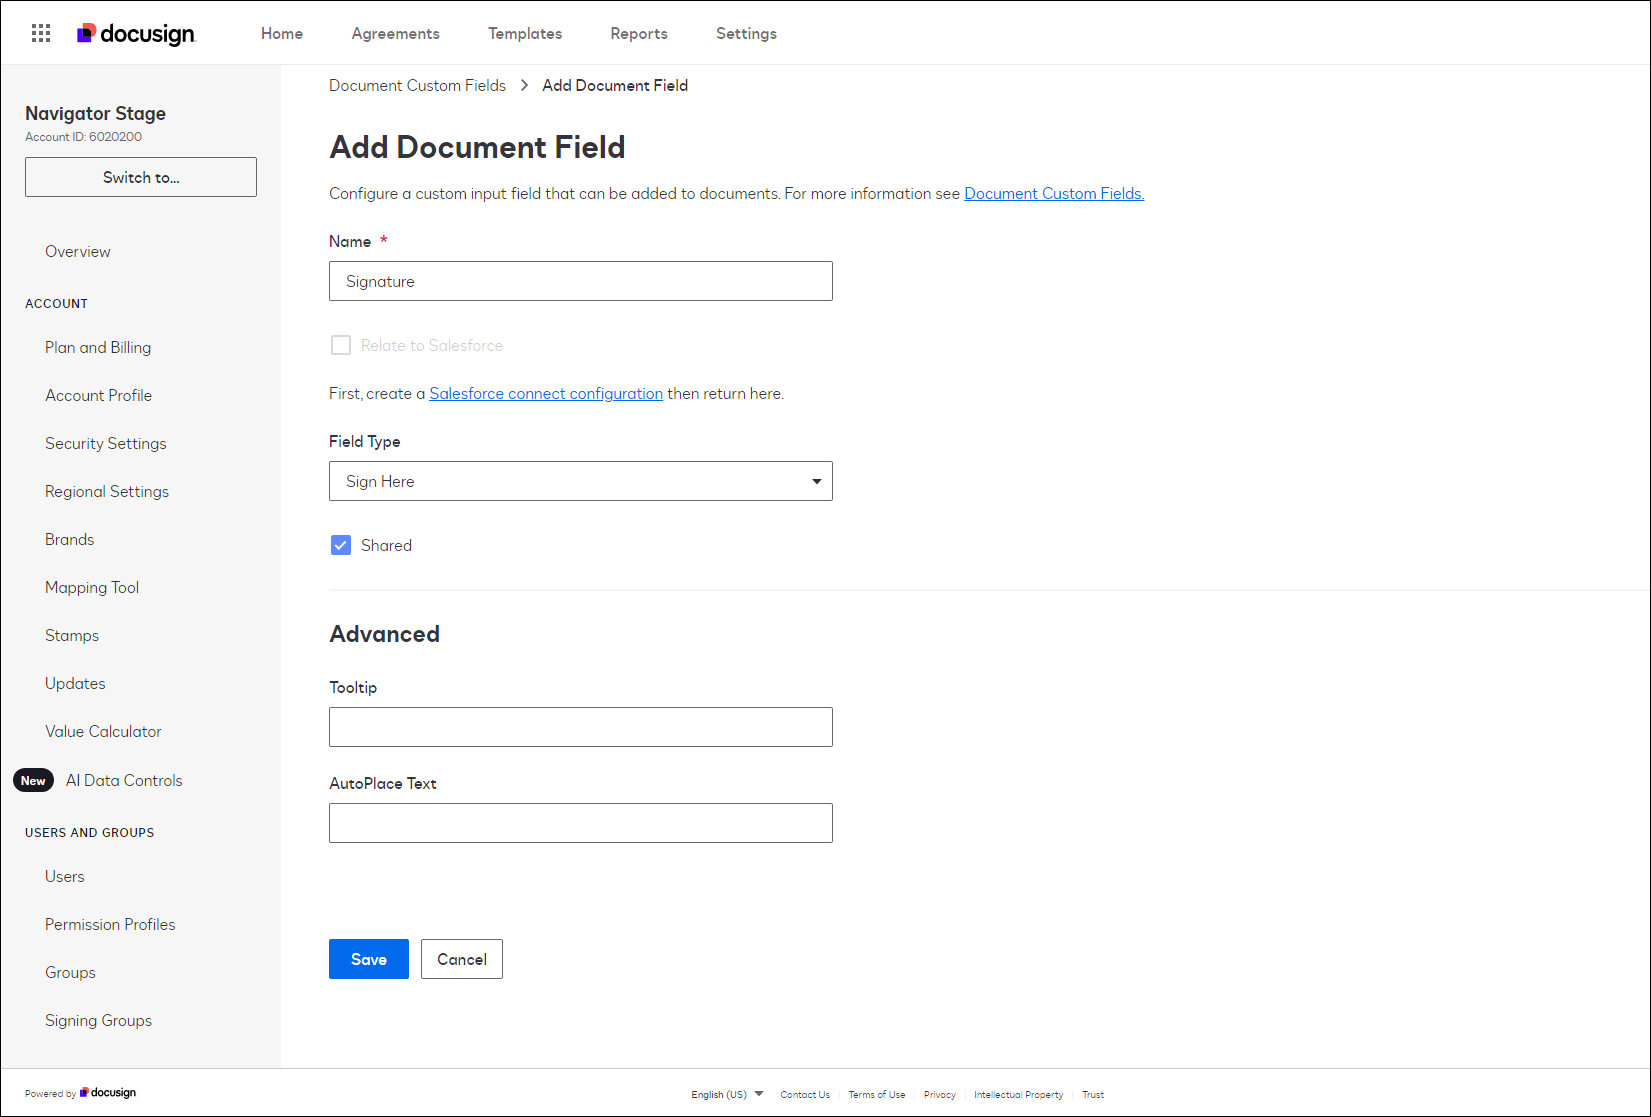The height and width of the screenshot is (1117, 1651).
Task: Enable the Relate to Salesforce checkbox
Action: tap(341, 346)
